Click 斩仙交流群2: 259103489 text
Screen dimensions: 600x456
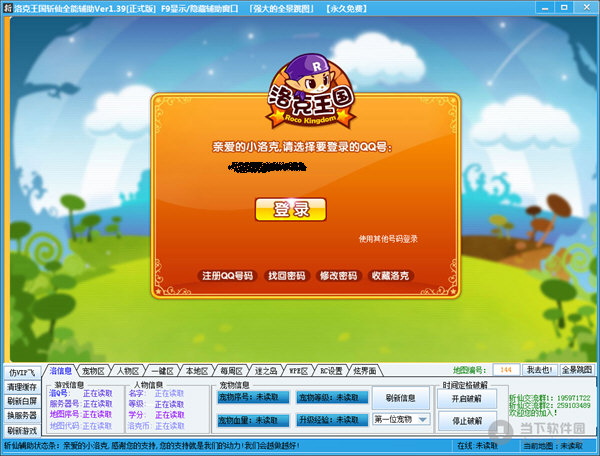tap(549, 405)
